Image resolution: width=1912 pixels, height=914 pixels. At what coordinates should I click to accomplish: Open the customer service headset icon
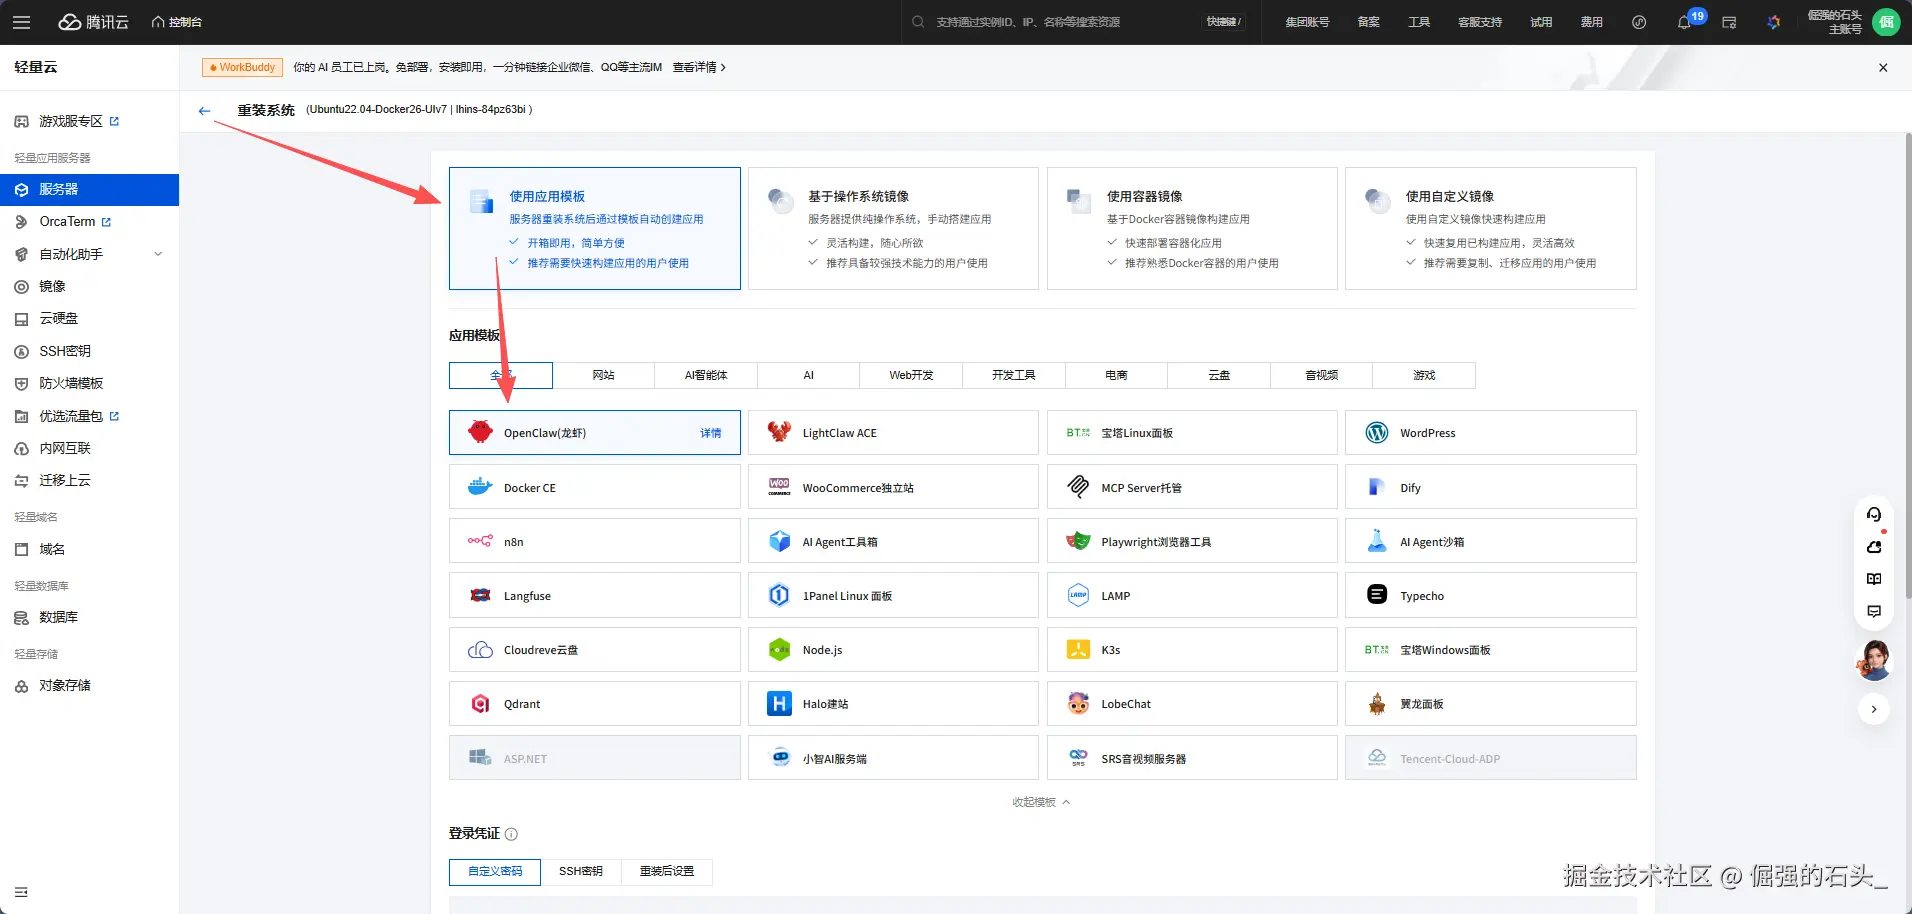1874,515
